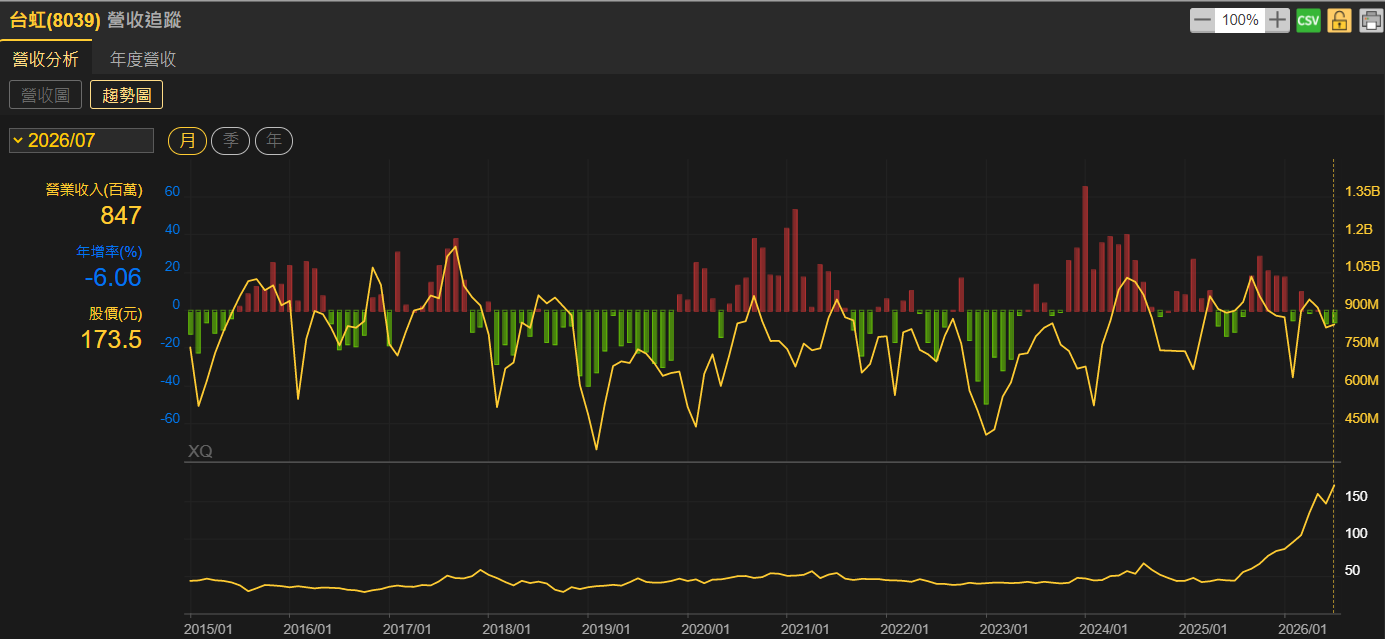The width and height of the screenshot is (1385, 639).
Task: Export data with the CSV icon
Action: point(1308,20)
